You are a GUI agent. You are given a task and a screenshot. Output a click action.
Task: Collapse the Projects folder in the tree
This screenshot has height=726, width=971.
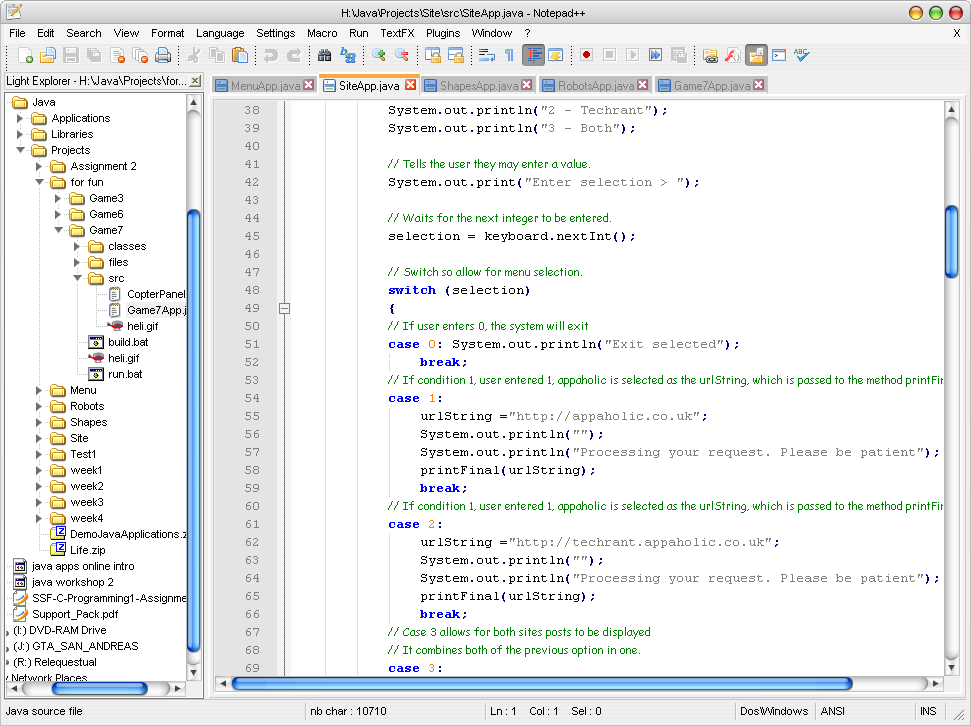20,150
